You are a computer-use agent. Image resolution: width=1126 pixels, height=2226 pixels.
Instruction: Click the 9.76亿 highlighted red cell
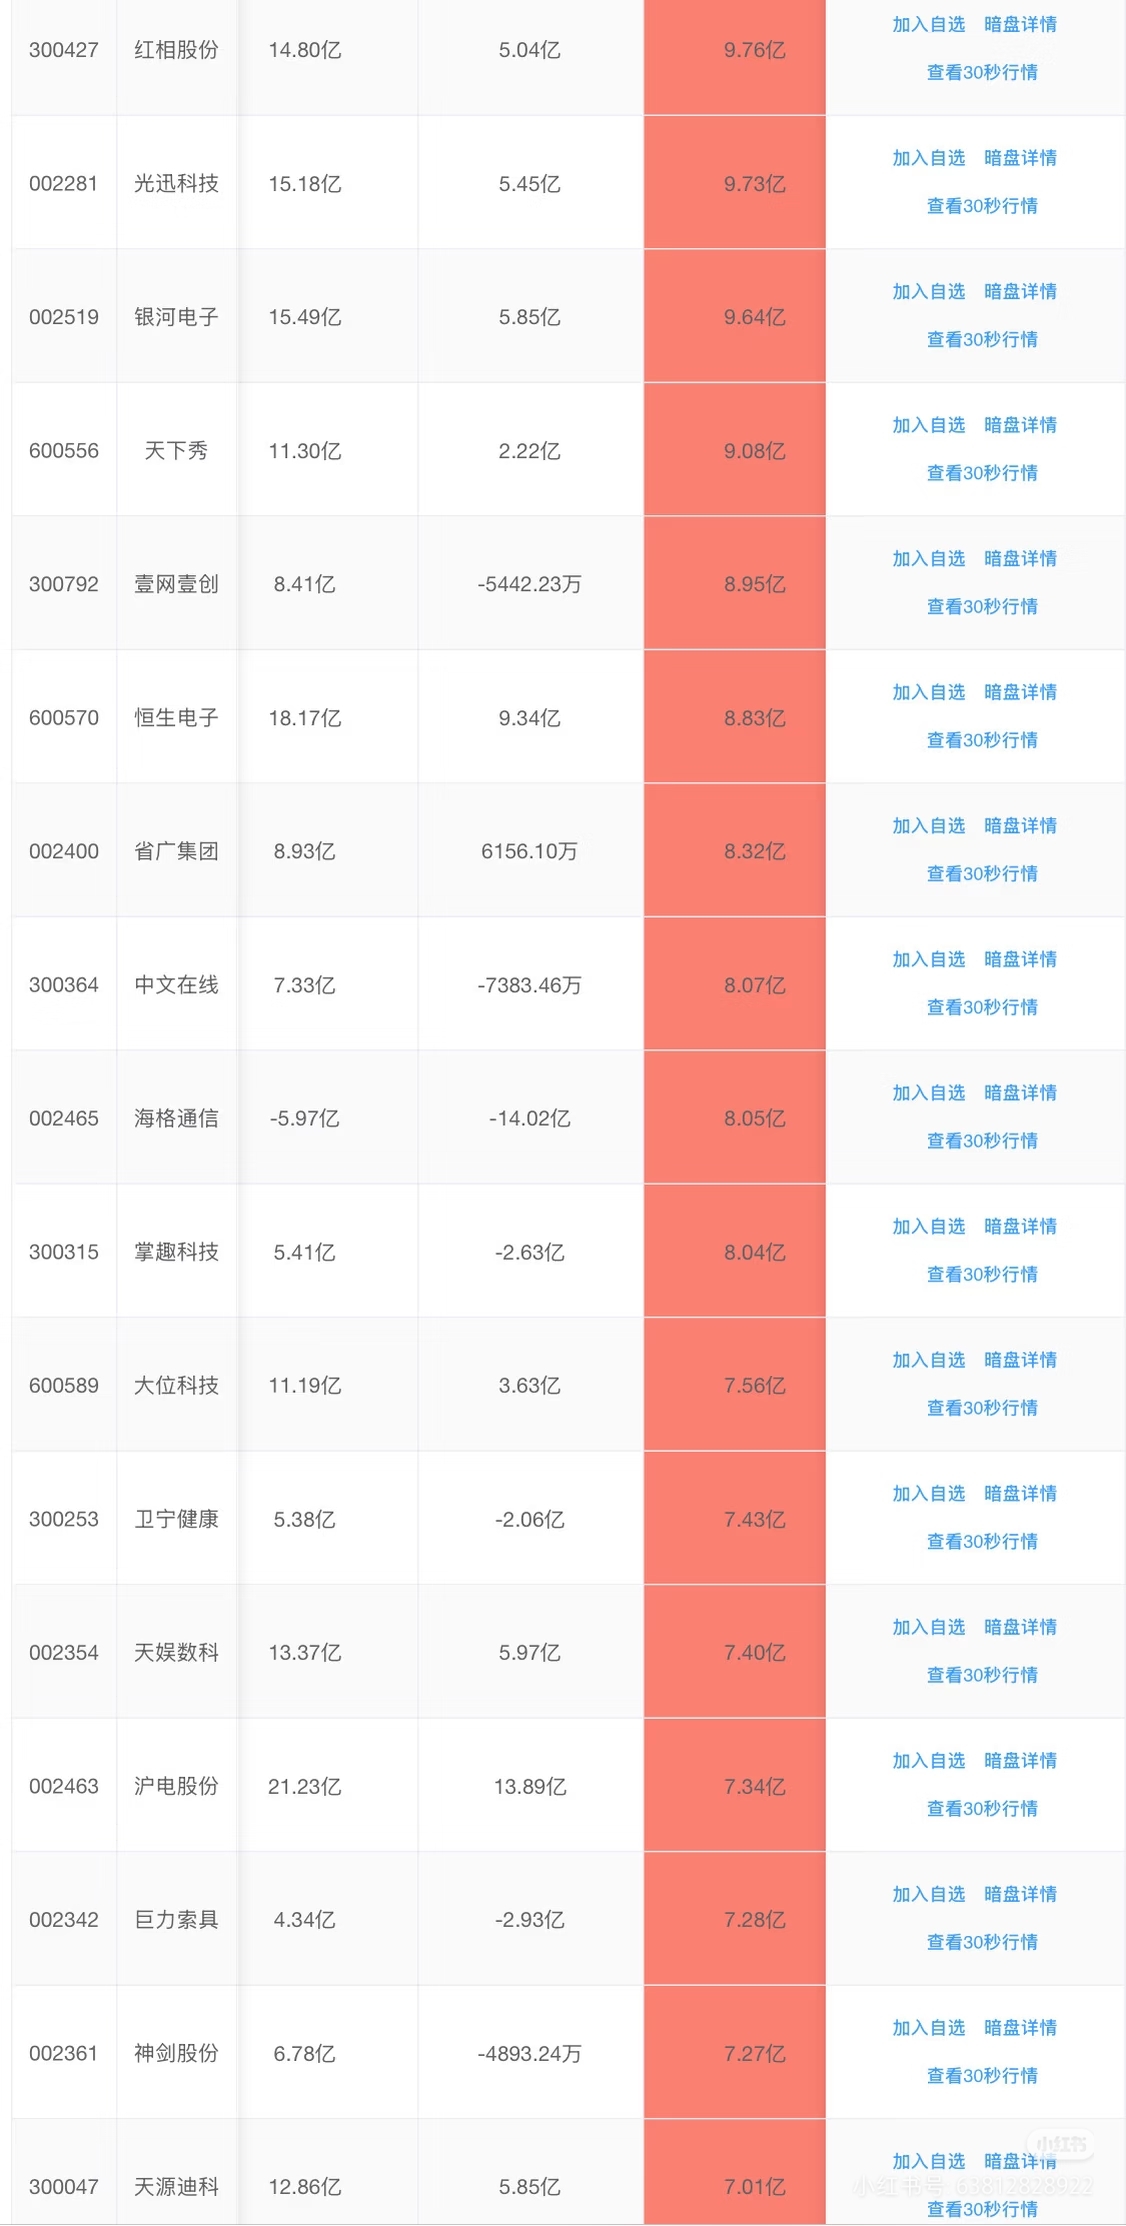pos(734,50)
